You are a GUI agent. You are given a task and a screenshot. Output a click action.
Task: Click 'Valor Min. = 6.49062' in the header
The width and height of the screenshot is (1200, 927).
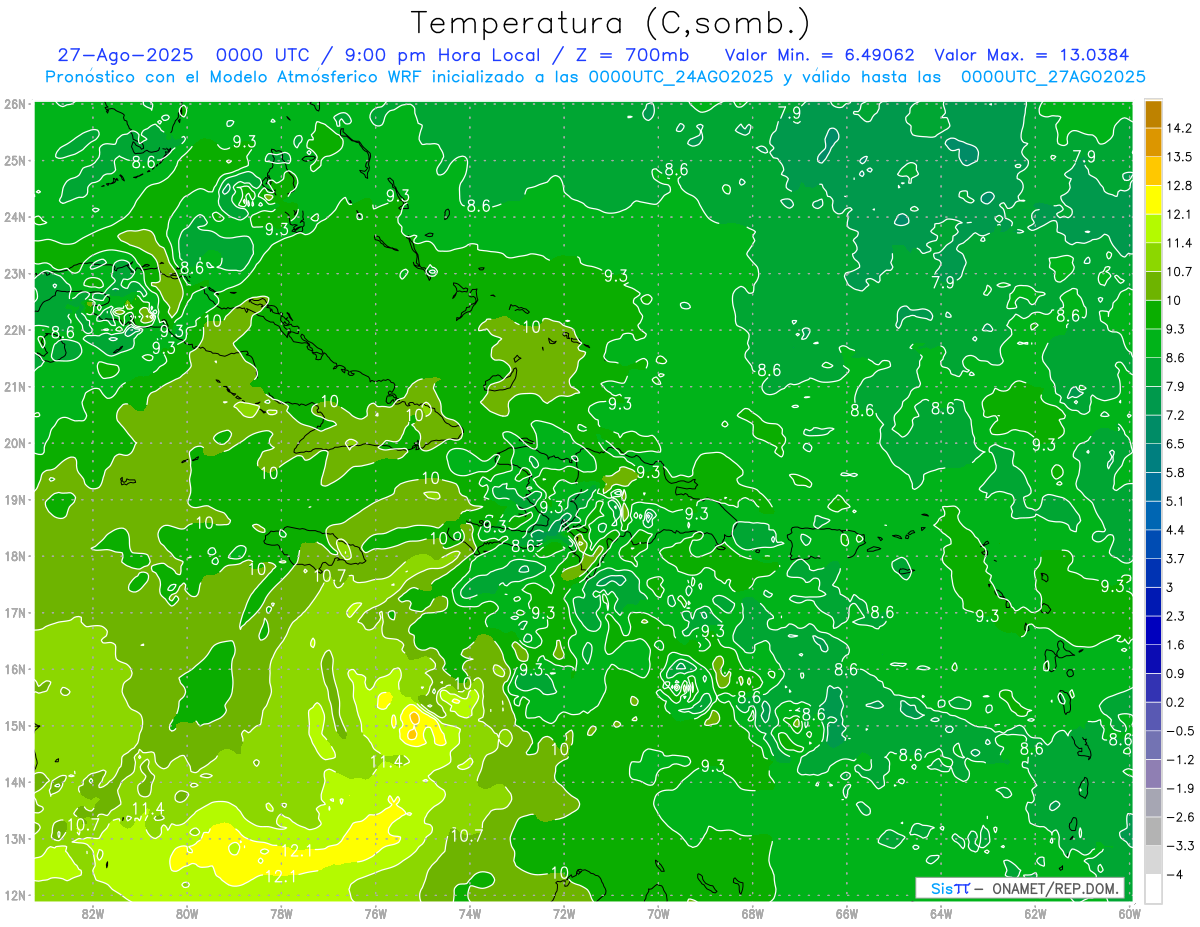pos(820,55)
